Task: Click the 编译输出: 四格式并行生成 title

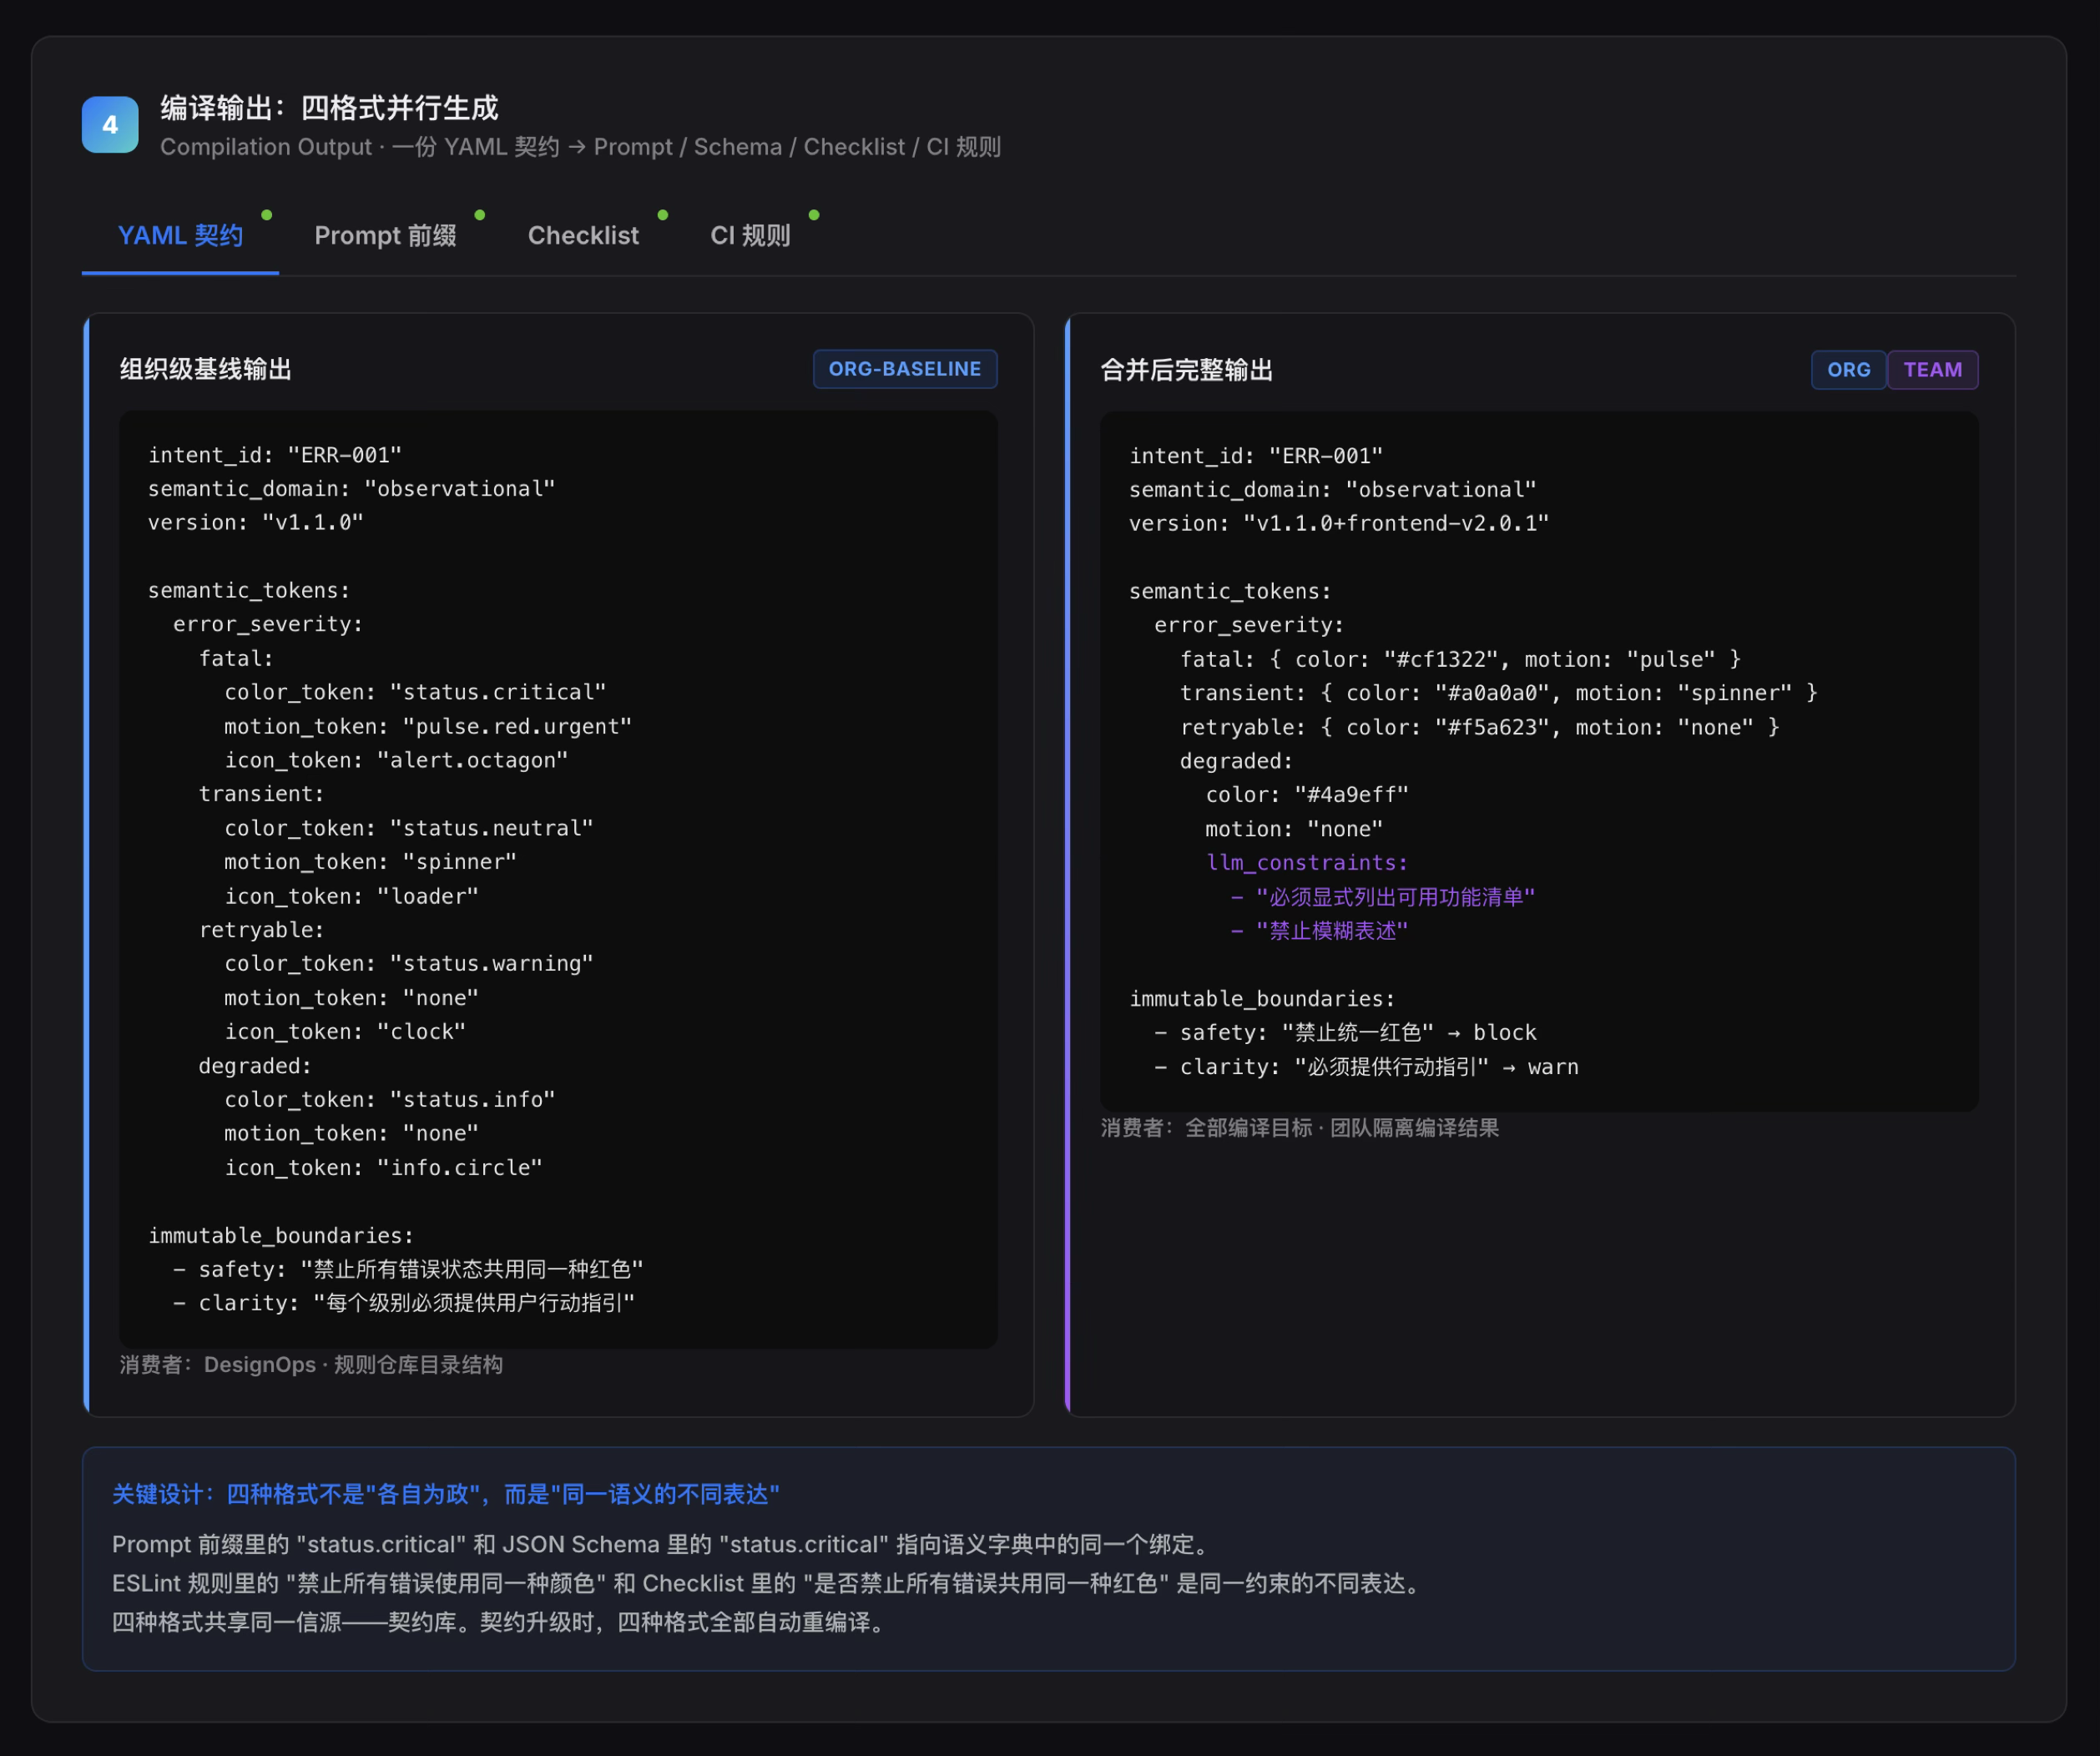Action: [329, 108]
